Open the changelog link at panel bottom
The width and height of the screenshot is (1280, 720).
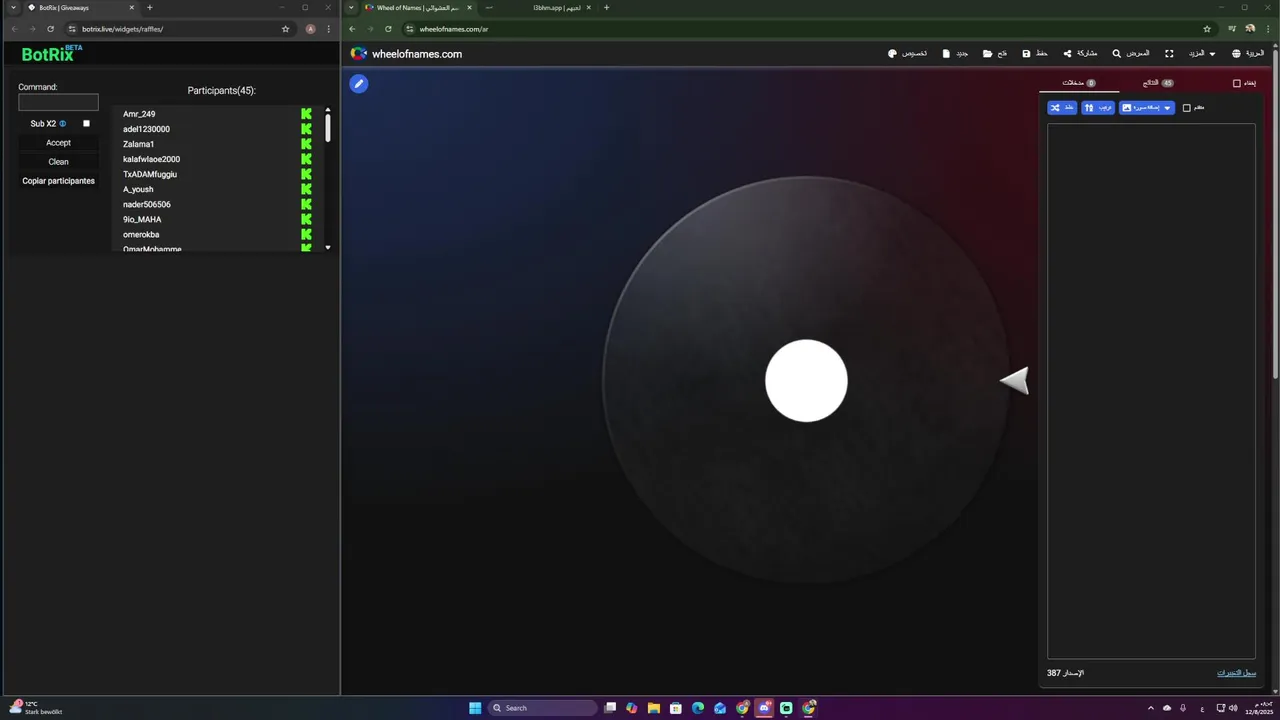coord(1236,673)
